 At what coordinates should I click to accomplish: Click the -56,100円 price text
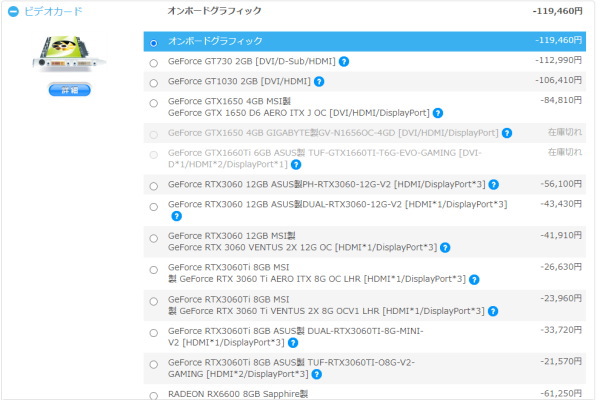561,184
